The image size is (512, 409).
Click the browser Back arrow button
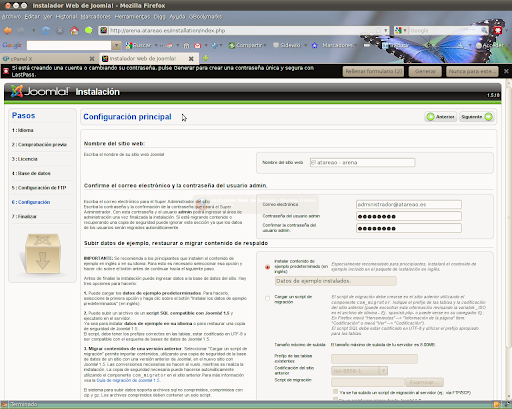point(8,31)
